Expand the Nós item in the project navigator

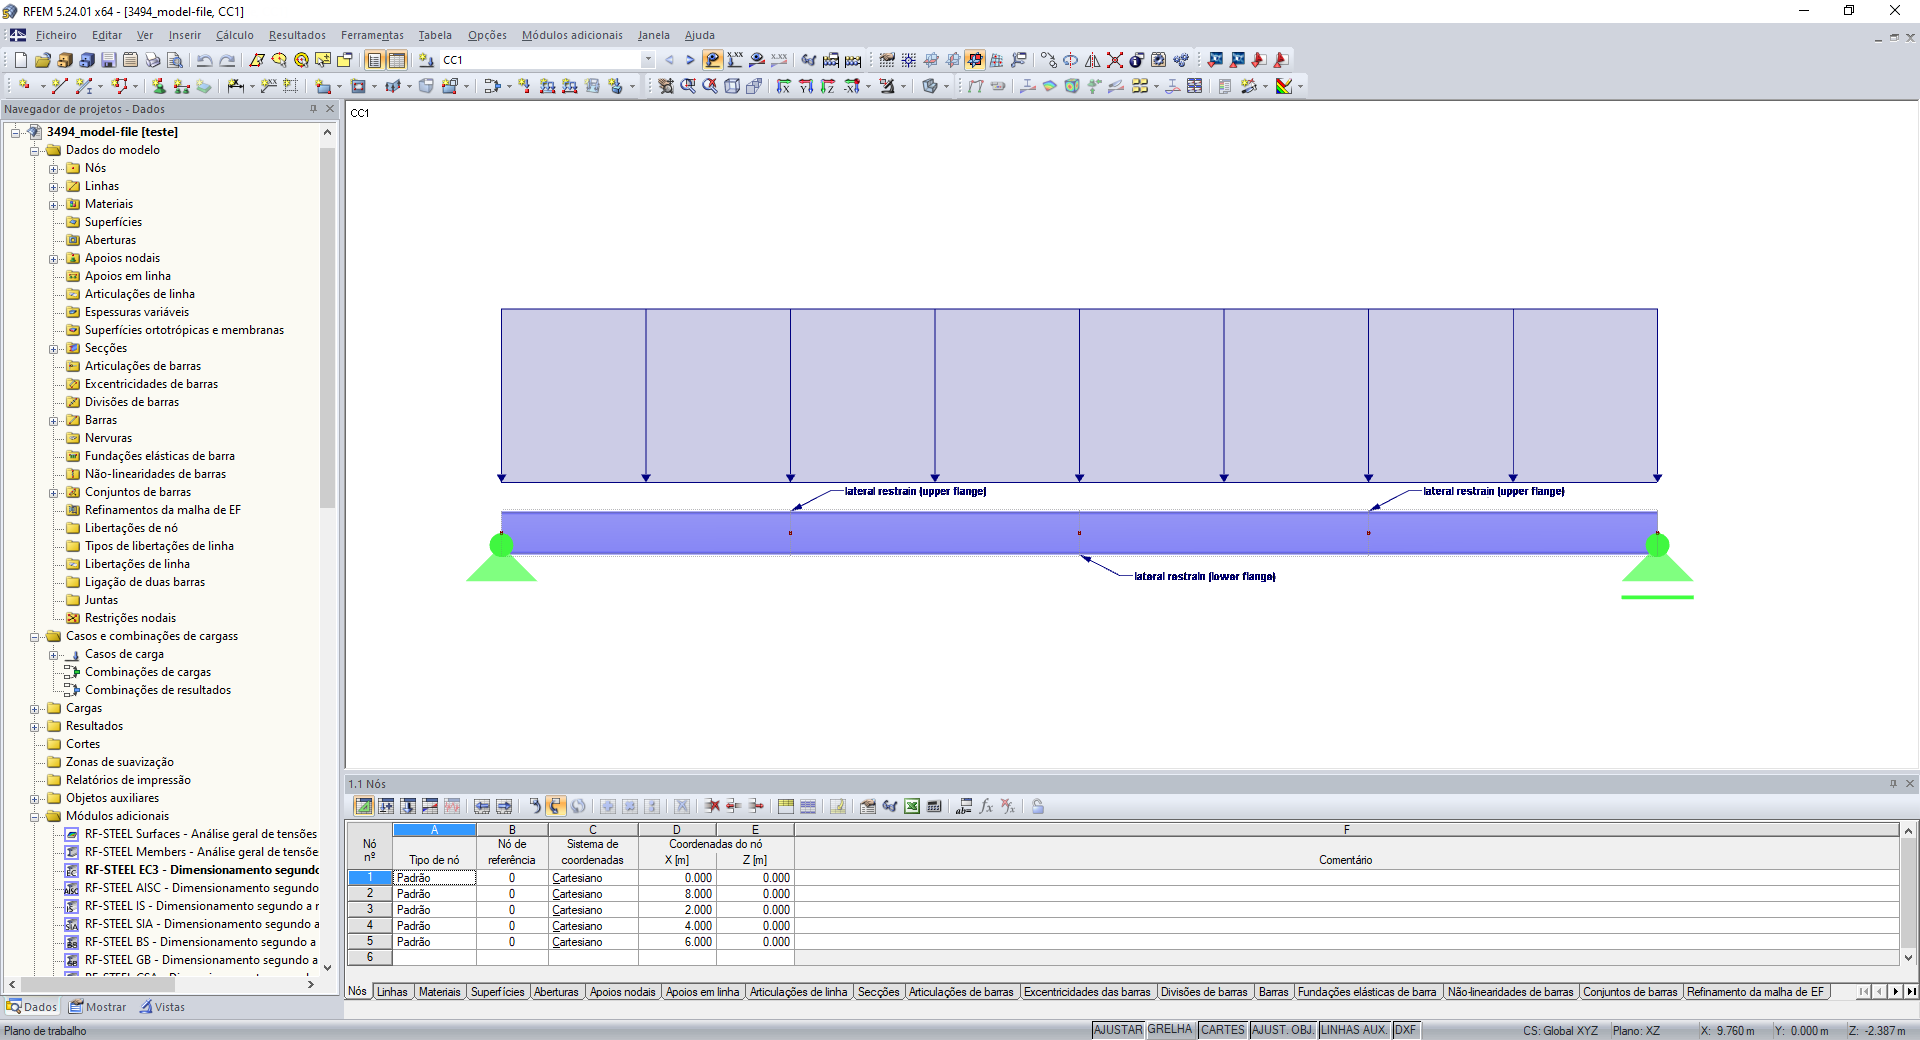(54, 167)
